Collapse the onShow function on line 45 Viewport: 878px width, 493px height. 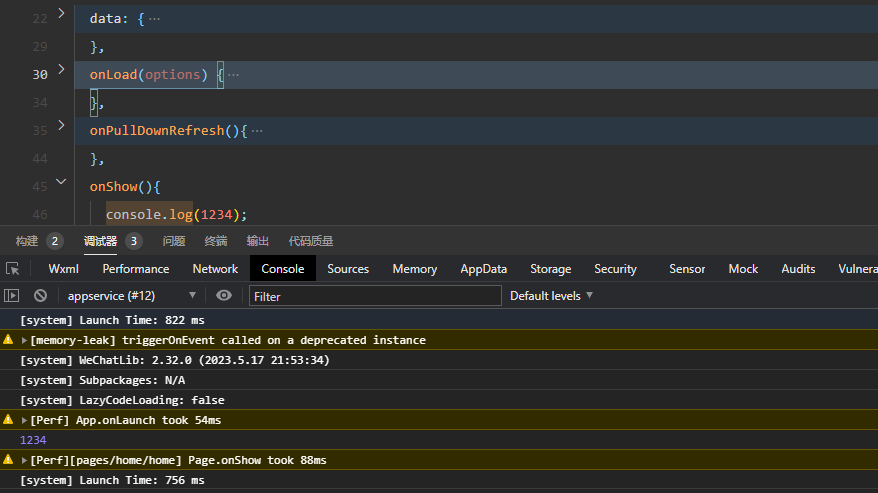[62, 181]
